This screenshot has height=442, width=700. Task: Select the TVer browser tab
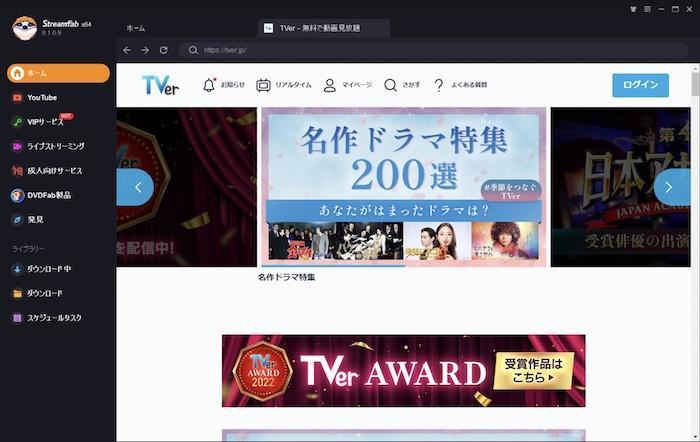(x=324, y=28)
